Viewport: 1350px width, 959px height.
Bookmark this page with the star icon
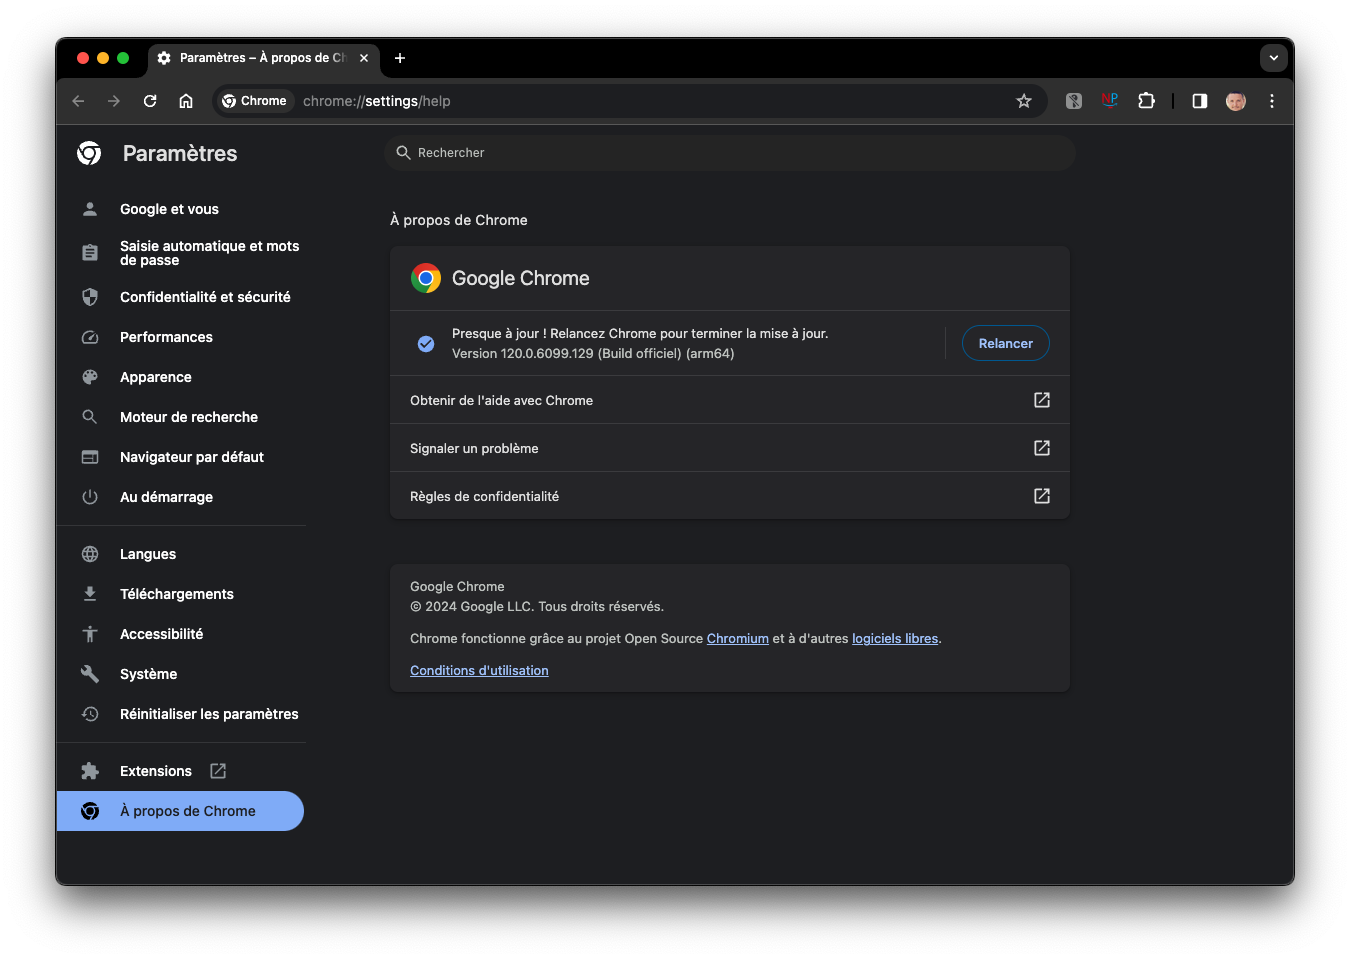[1024, 101]
